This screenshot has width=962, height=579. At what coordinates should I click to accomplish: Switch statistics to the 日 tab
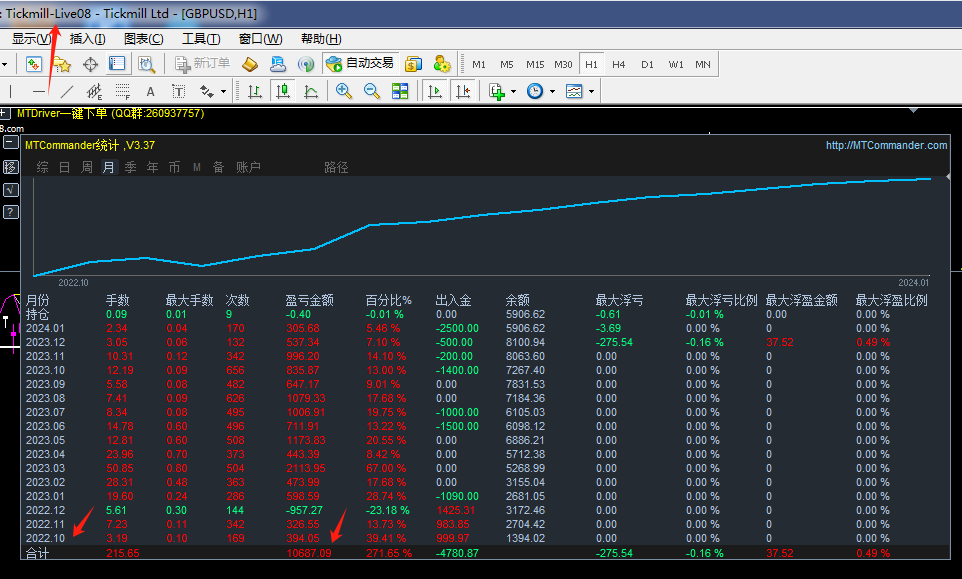point(64,167)
